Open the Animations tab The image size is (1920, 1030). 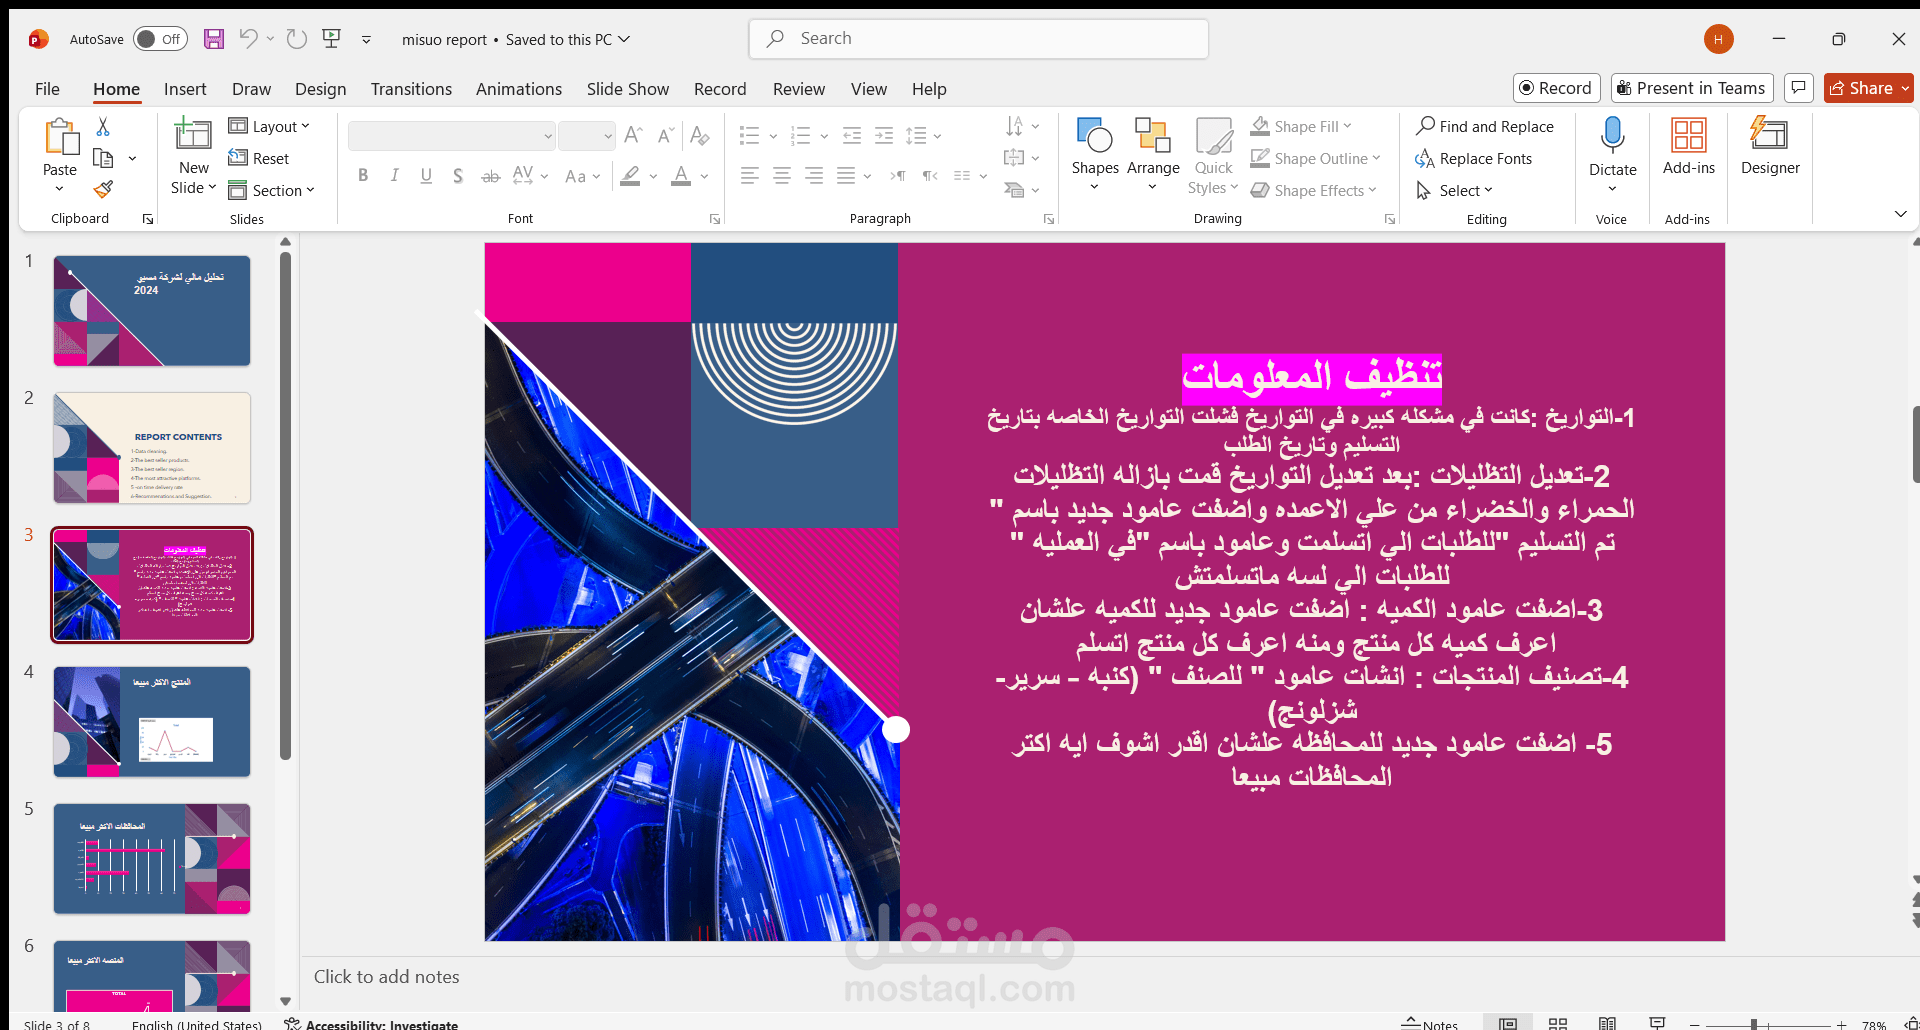[519, 89]
